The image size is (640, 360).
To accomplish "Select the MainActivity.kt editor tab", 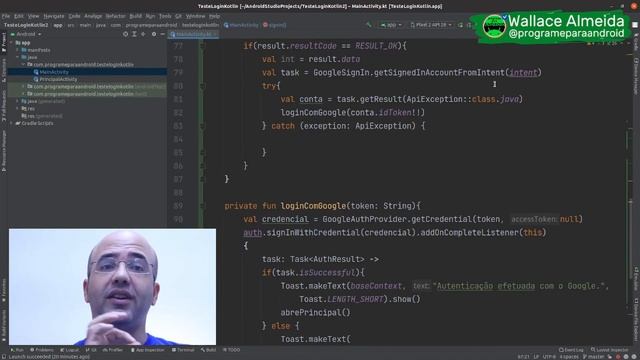I will 193,34.
